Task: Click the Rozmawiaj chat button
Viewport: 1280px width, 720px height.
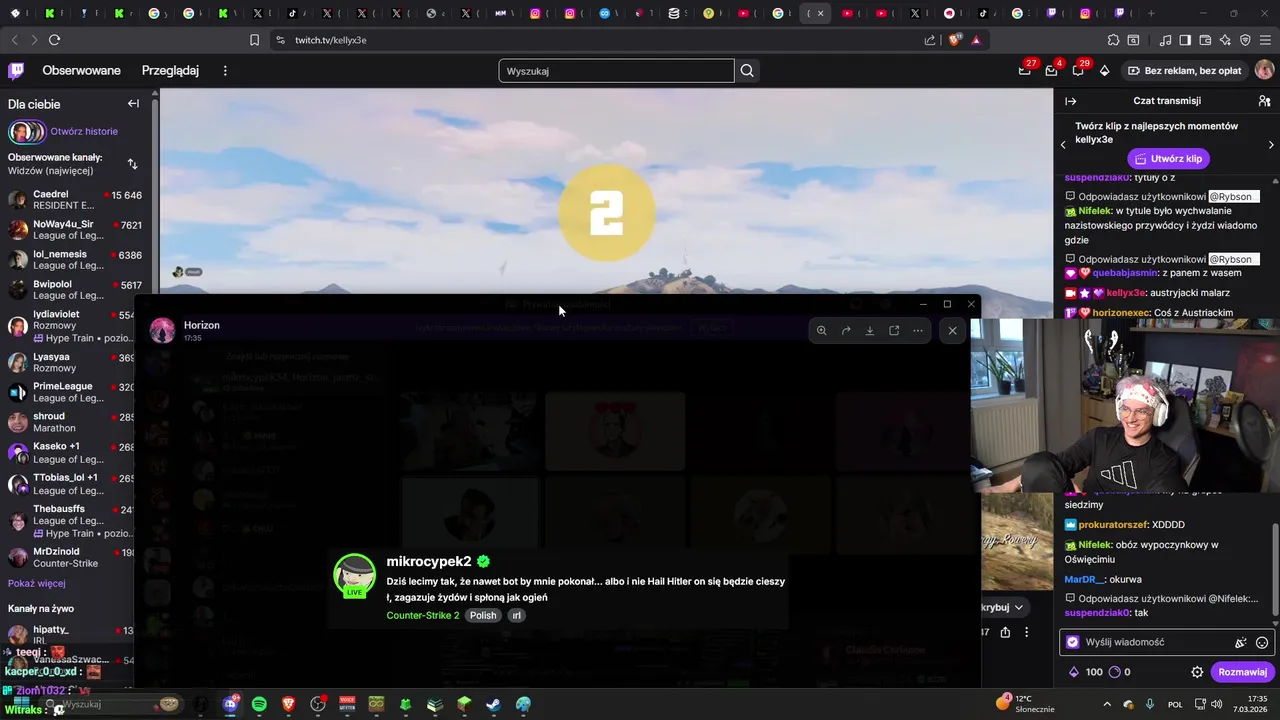Action: [1243, 672]
